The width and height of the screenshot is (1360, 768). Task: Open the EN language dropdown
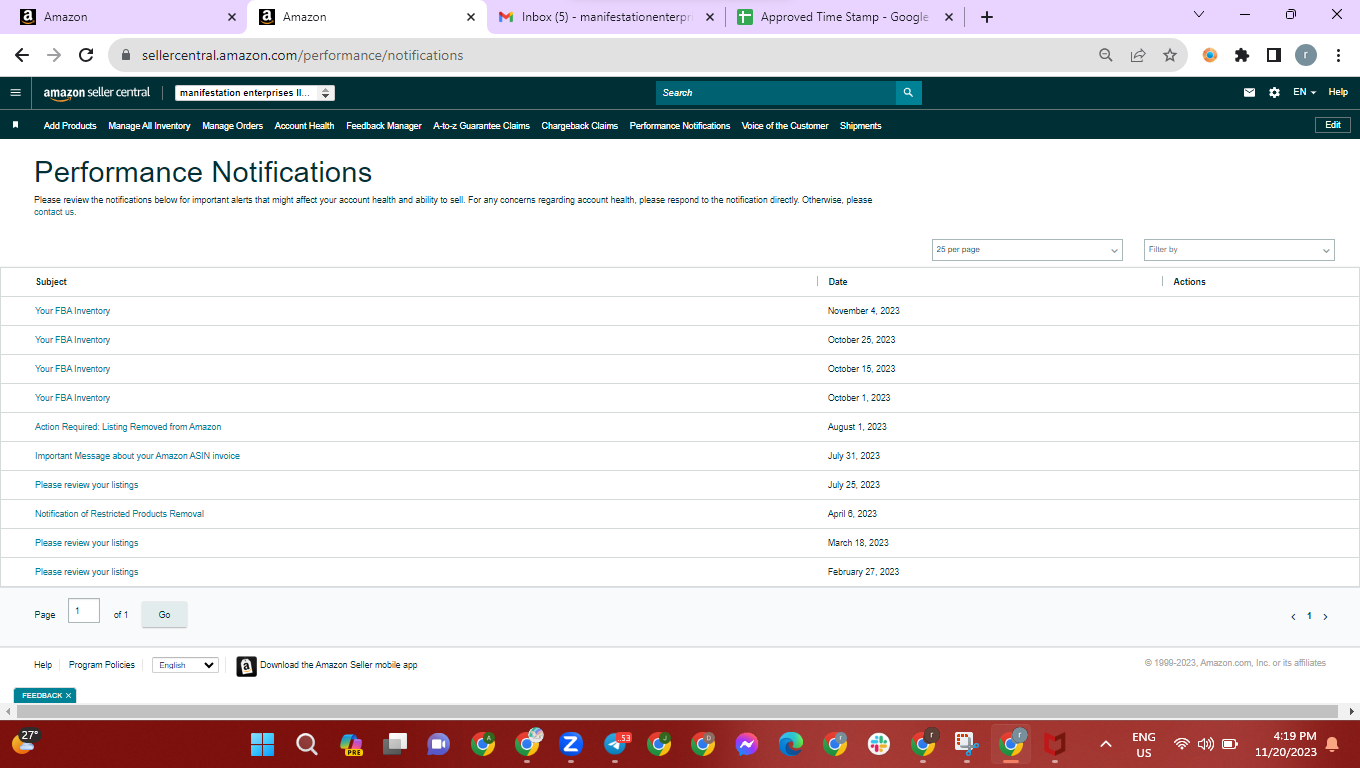click(1304, 93)
